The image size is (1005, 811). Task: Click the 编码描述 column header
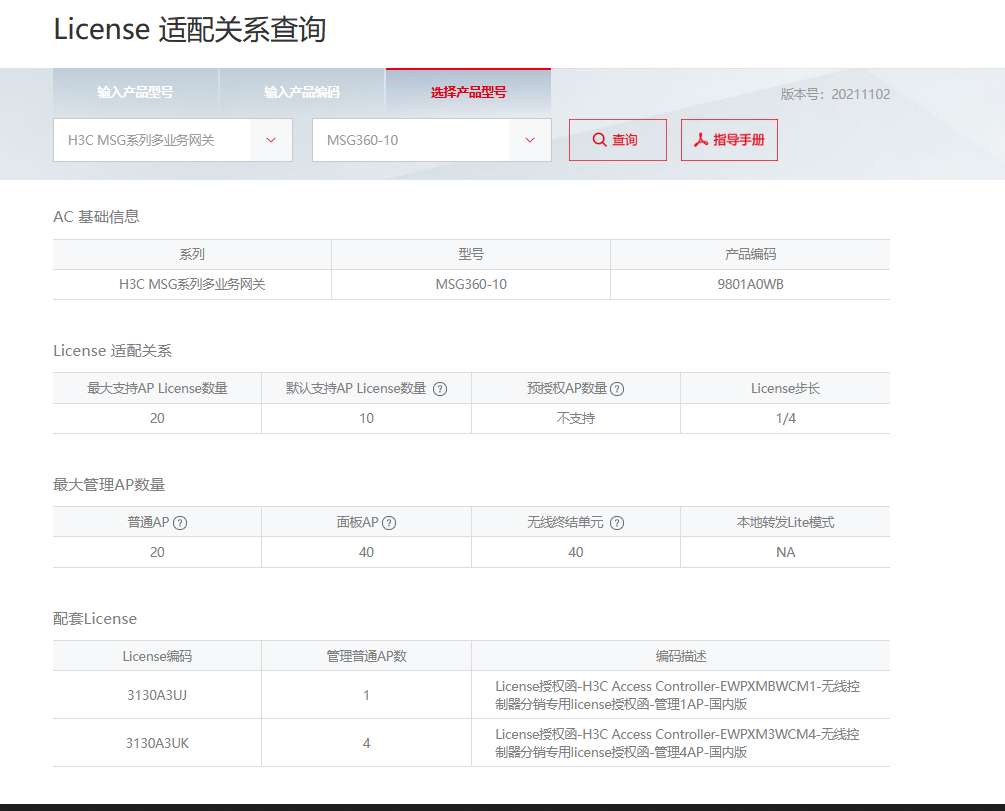tap(681, 656)
